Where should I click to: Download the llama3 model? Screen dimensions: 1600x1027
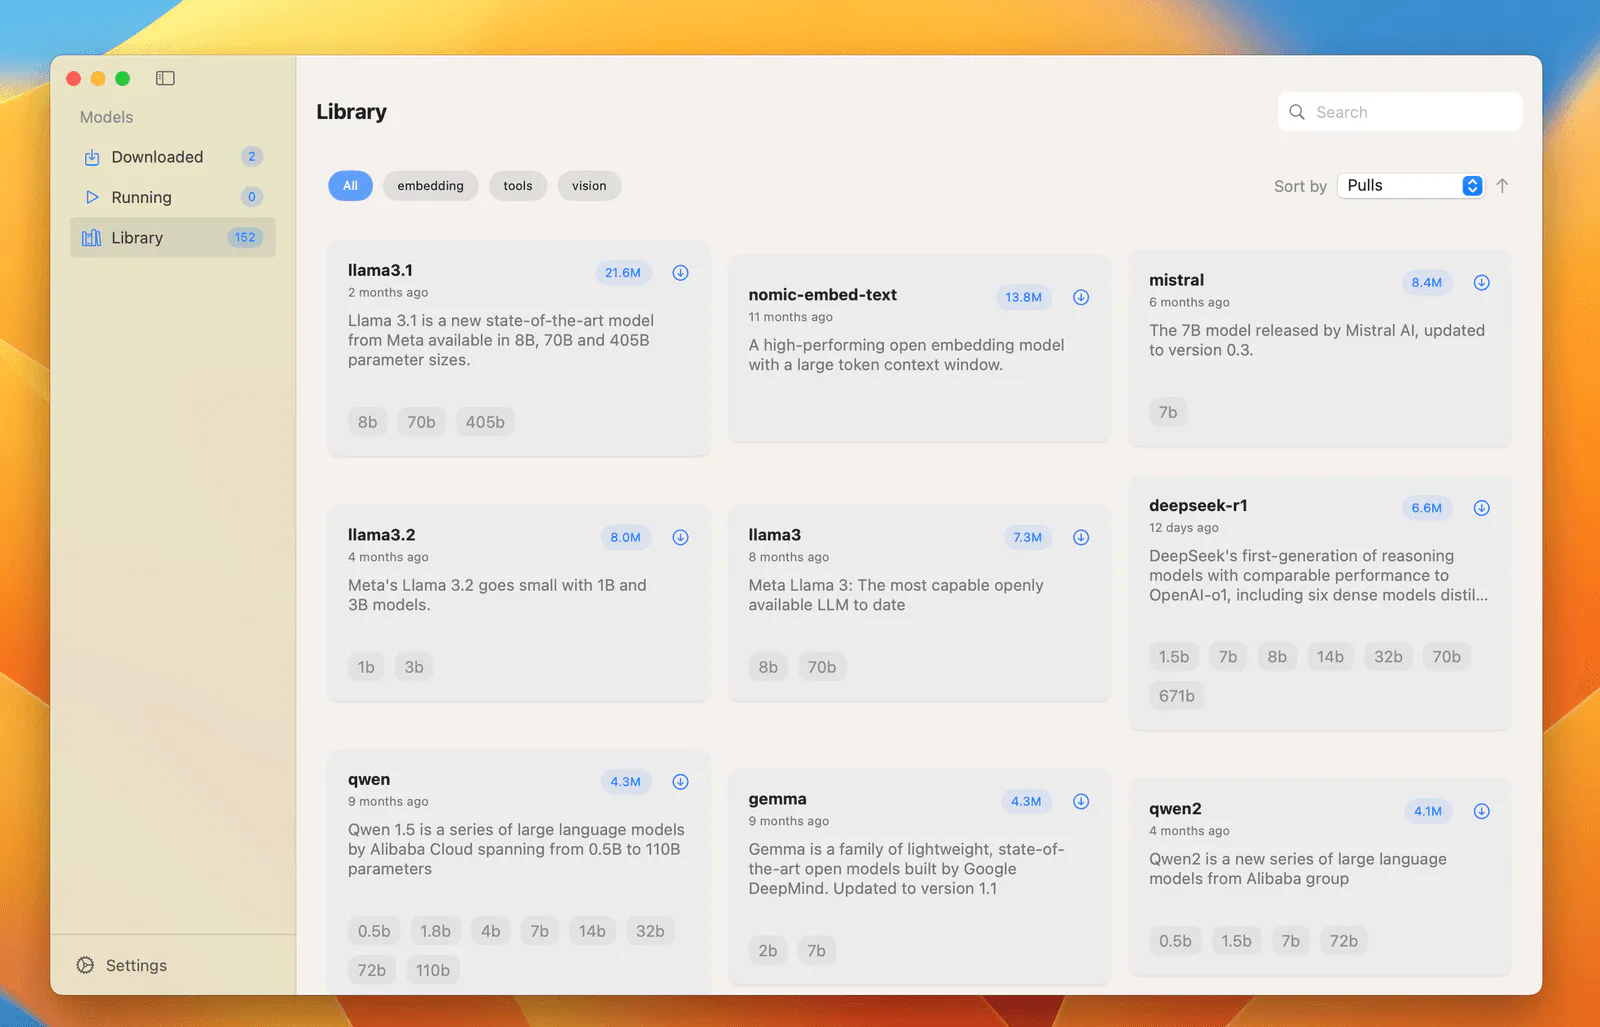pyautogui.click(x=1081, y=537)
